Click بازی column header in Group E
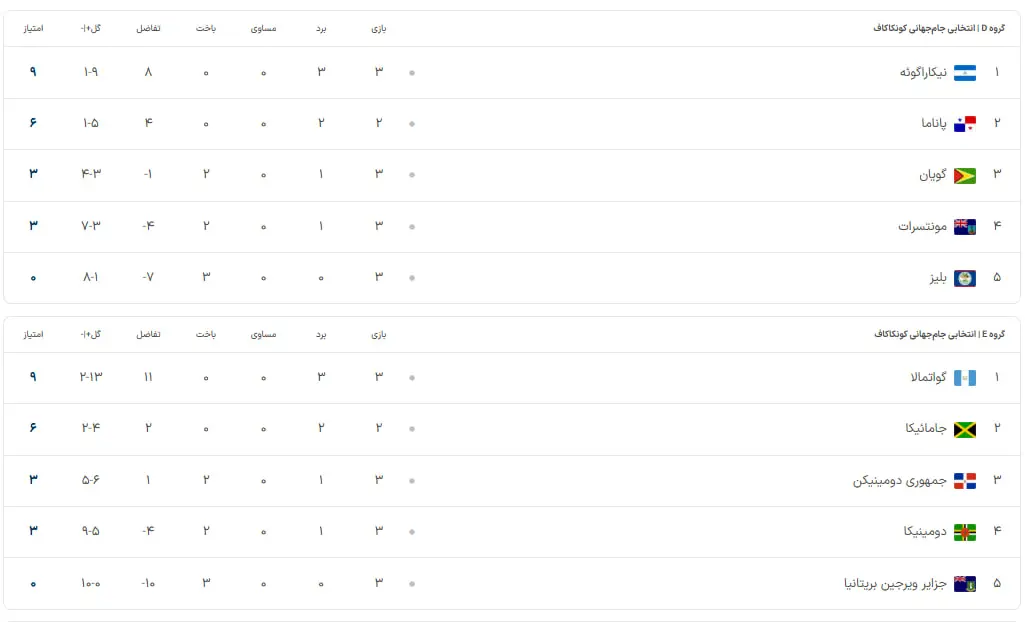This screenshot has width=1025, height=622. tap(379, 335)
